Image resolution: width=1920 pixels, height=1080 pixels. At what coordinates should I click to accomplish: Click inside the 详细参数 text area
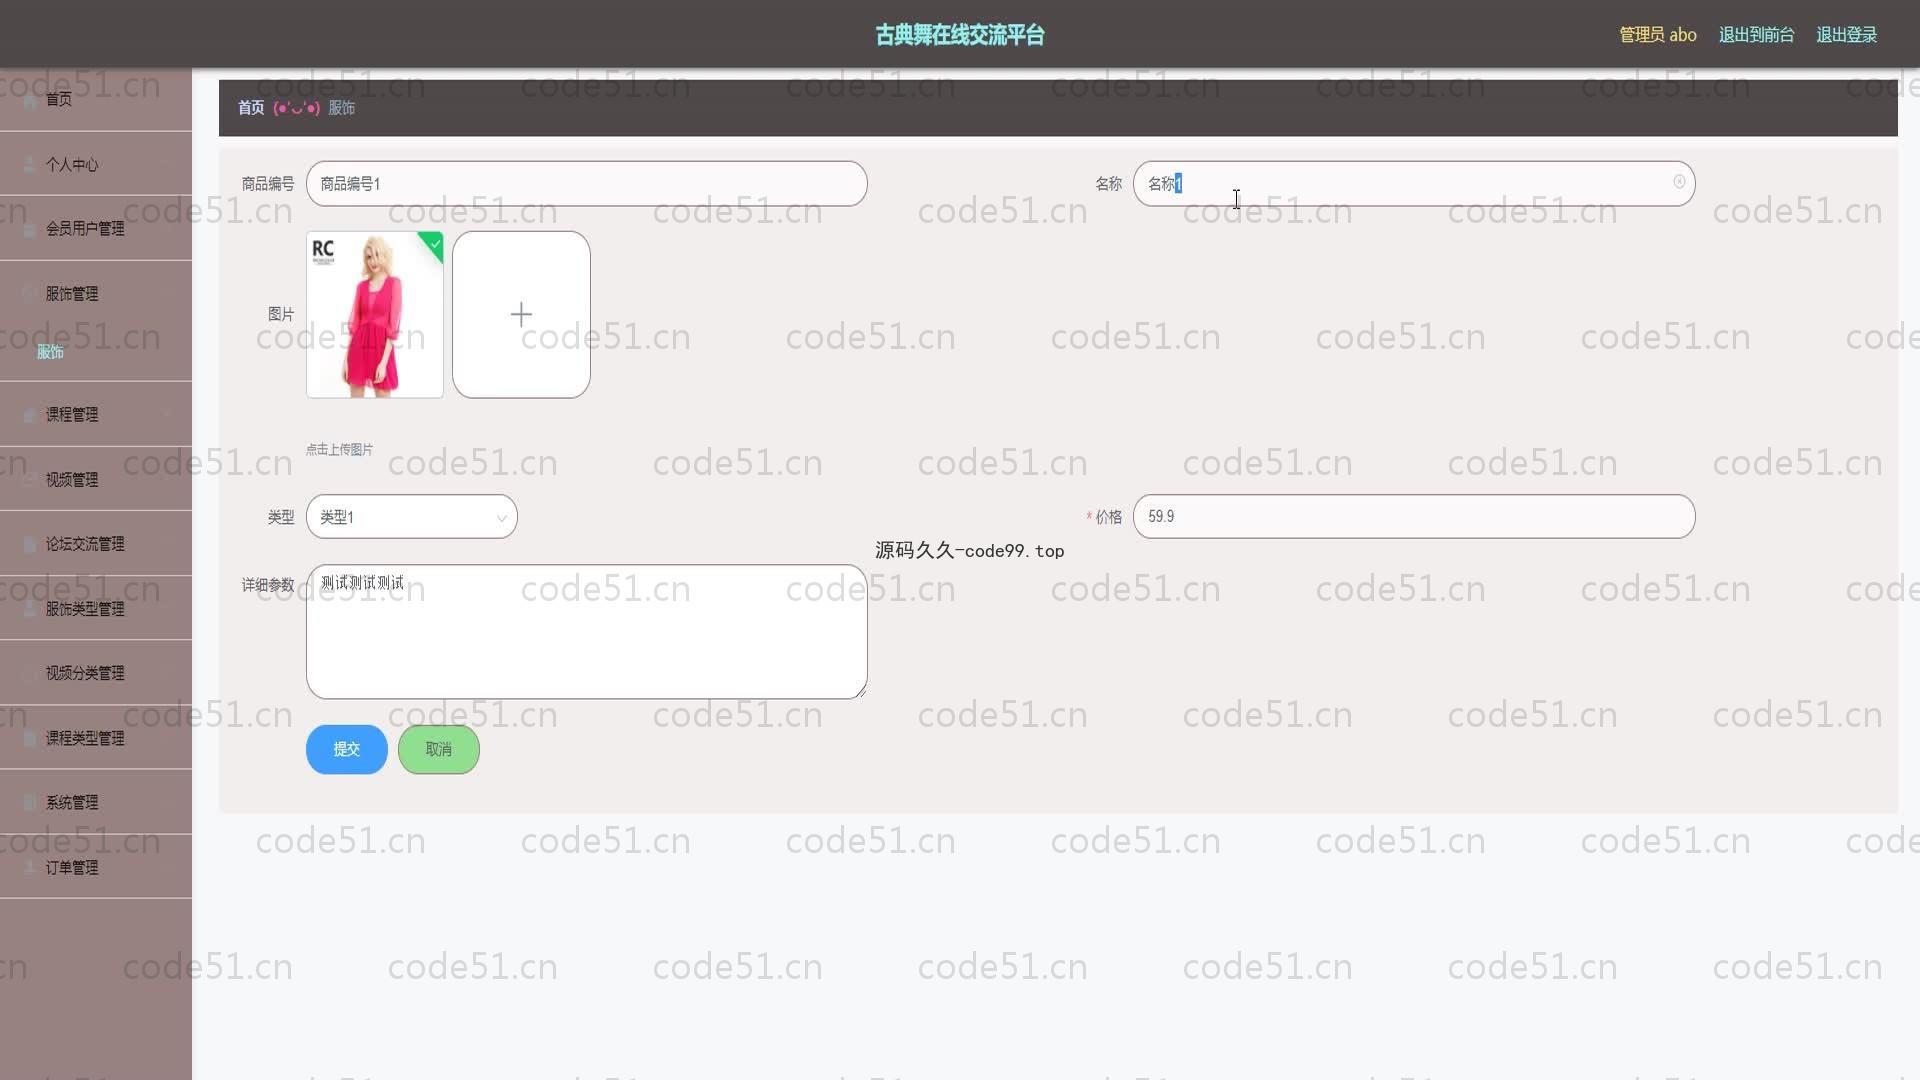pos(586,632)
